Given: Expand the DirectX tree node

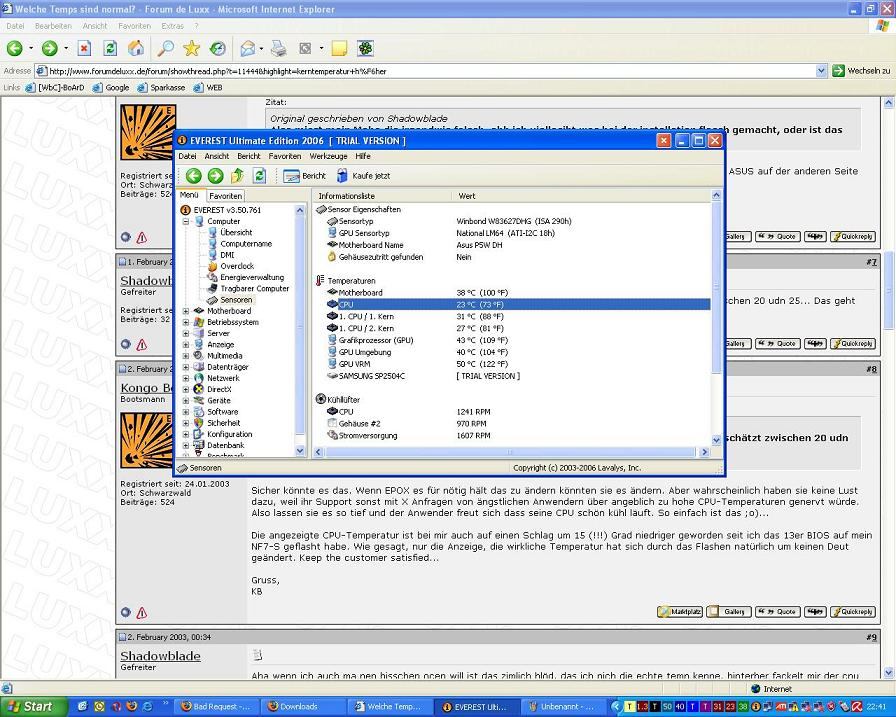Looking at the screenshot, I should 186,389.
